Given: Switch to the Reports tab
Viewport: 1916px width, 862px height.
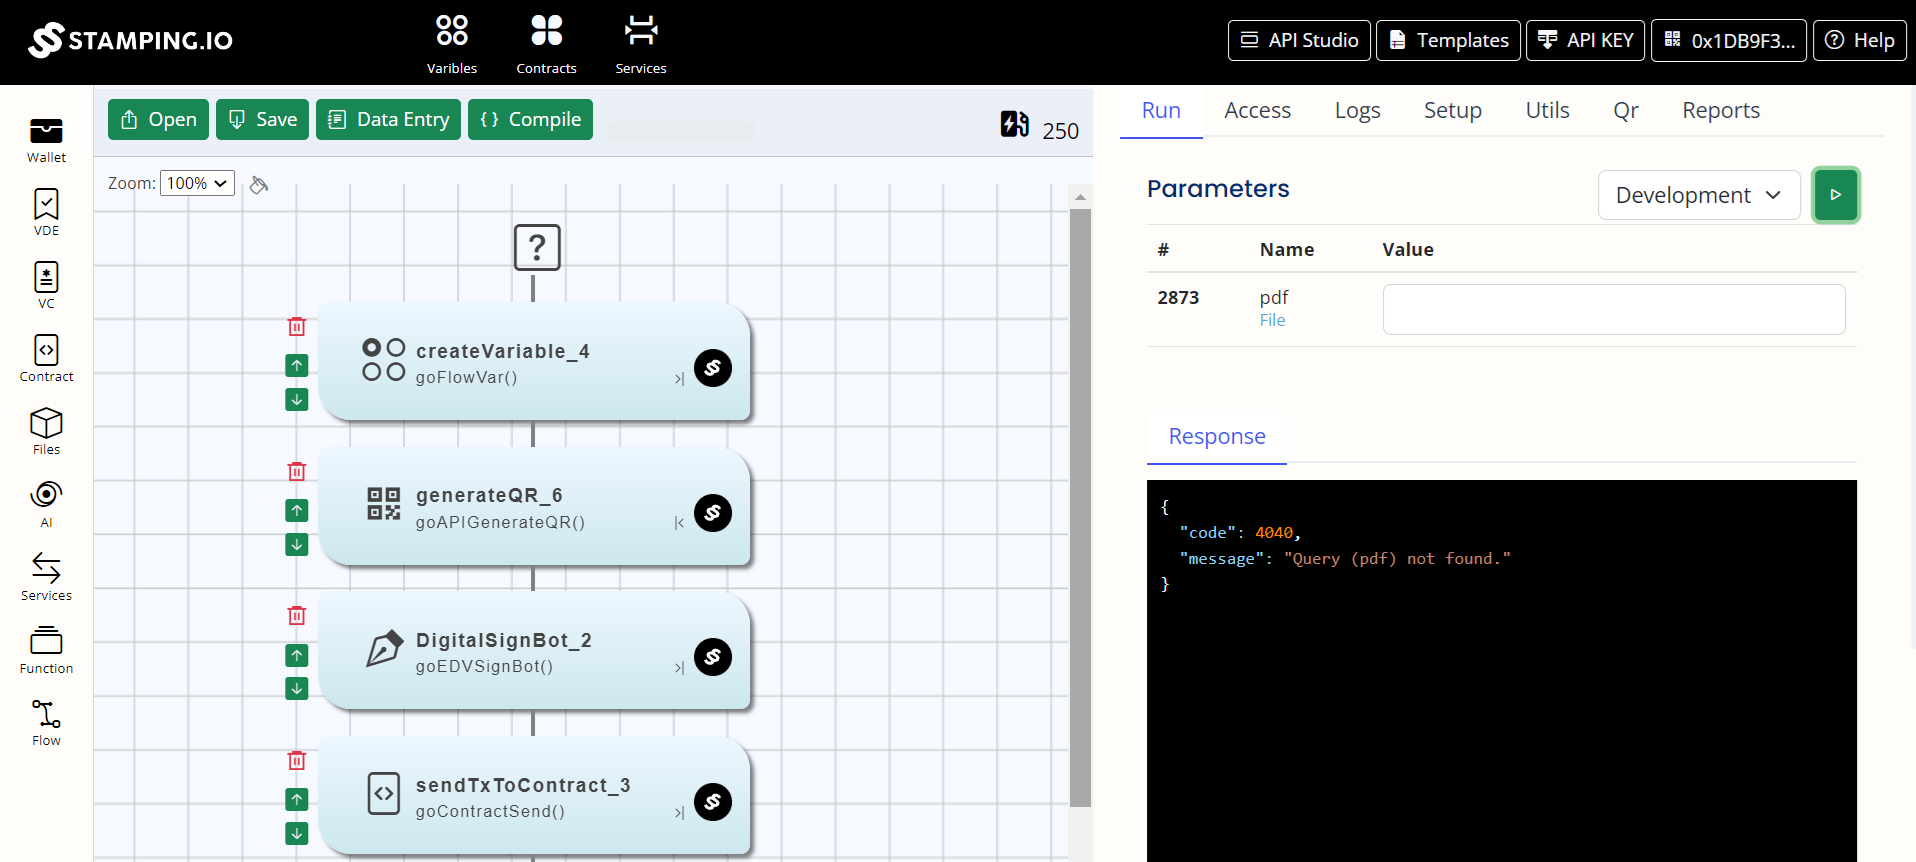Looking at the screenshot, I should point(1720,111).
